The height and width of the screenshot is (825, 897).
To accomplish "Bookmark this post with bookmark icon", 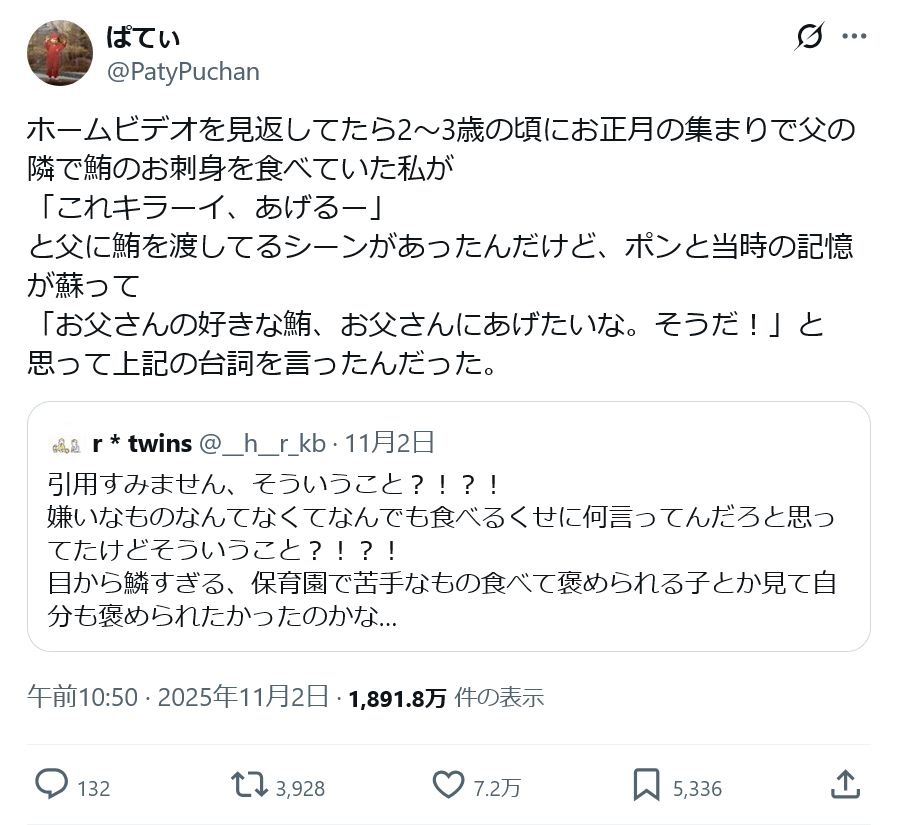I will (x=646, y=785).
